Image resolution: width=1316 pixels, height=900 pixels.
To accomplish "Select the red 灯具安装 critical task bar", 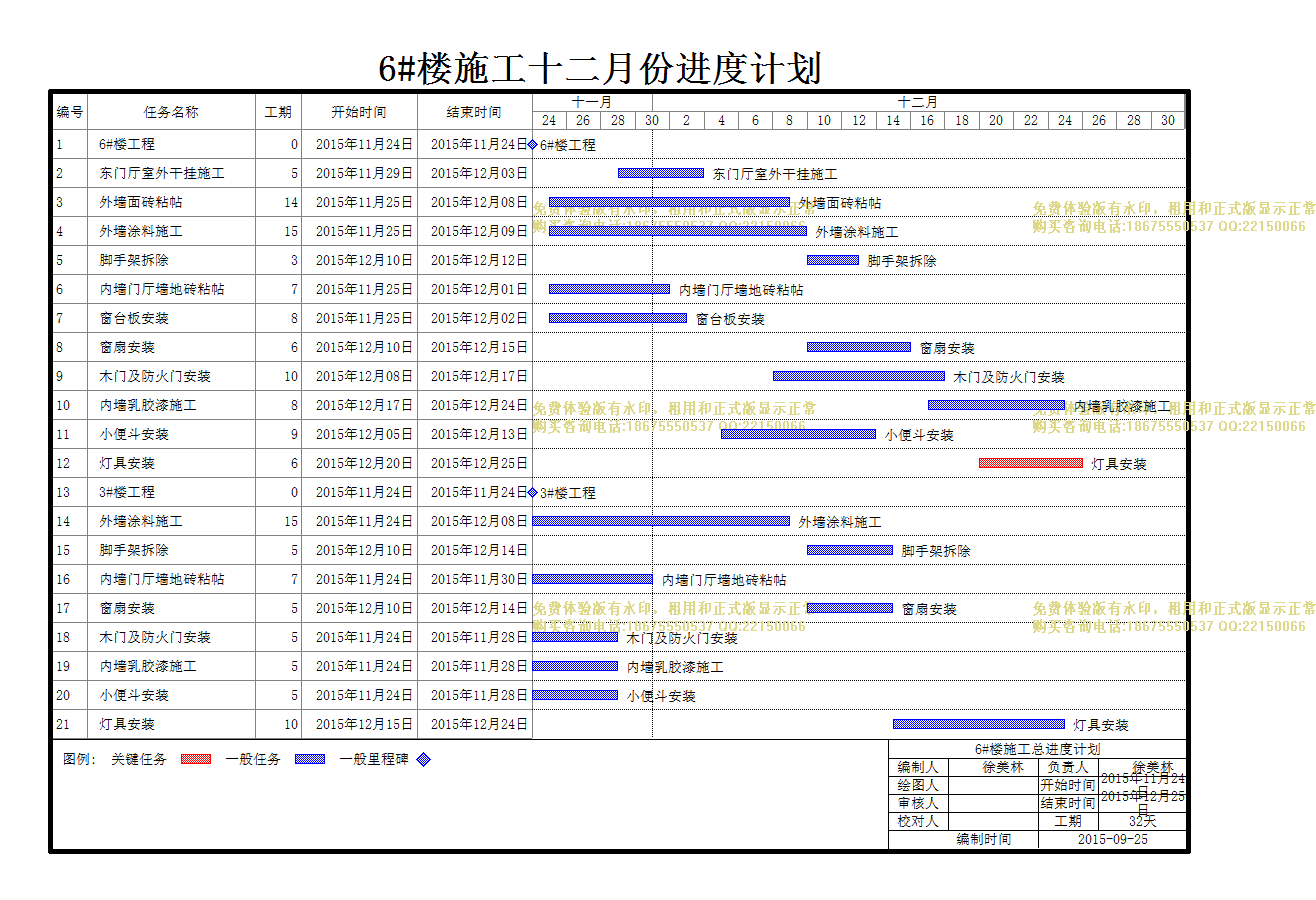I will click(1031, 463).
